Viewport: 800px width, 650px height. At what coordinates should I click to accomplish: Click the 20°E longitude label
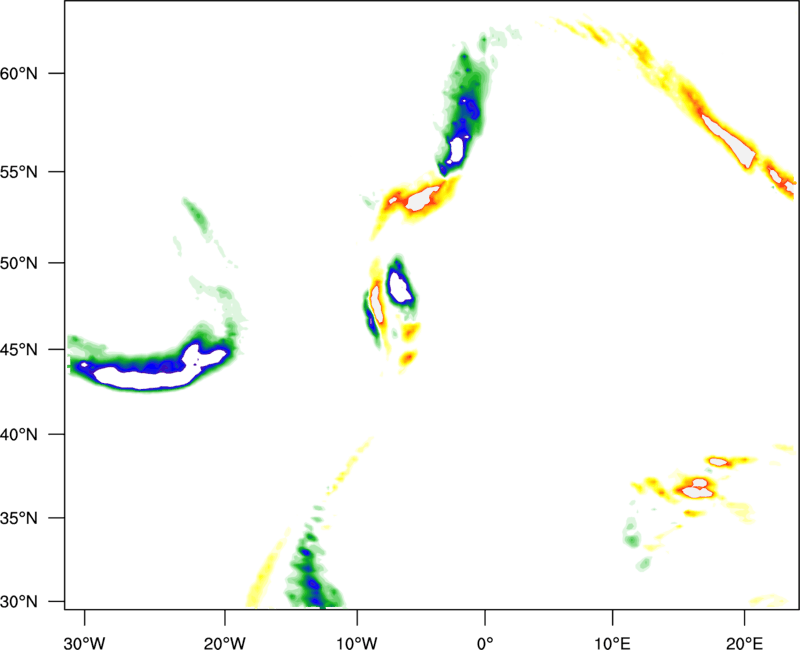(744, 643)
